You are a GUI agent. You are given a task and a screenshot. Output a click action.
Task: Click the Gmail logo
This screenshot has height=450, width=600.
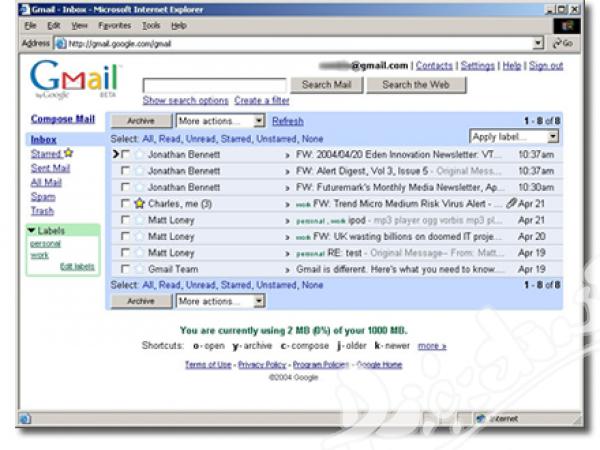75,79
